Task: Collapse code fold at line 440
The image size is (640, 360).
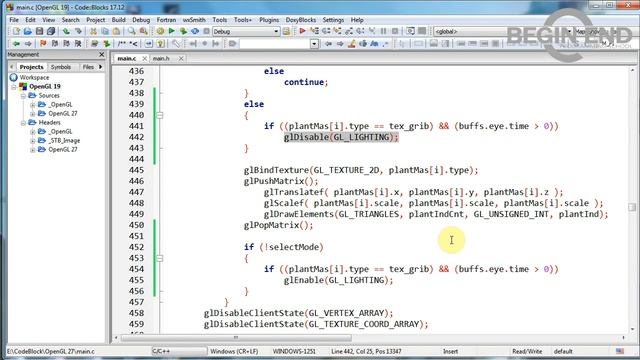Action: [x=160, y=115]
